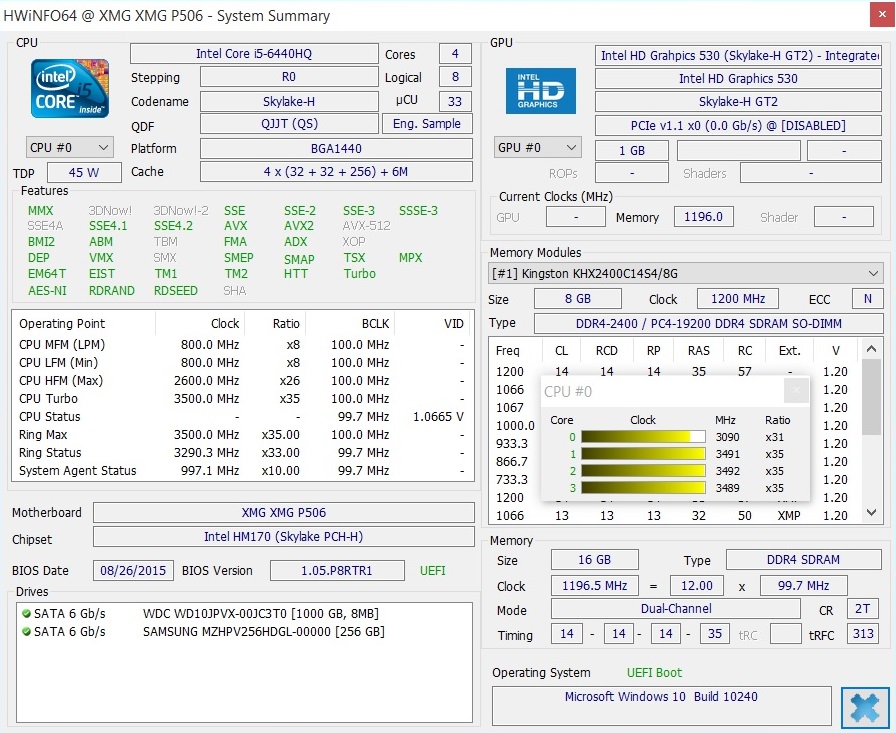
Task: Click the Skylake-H GT2 GPU field
Action: [x=738, y=102]
